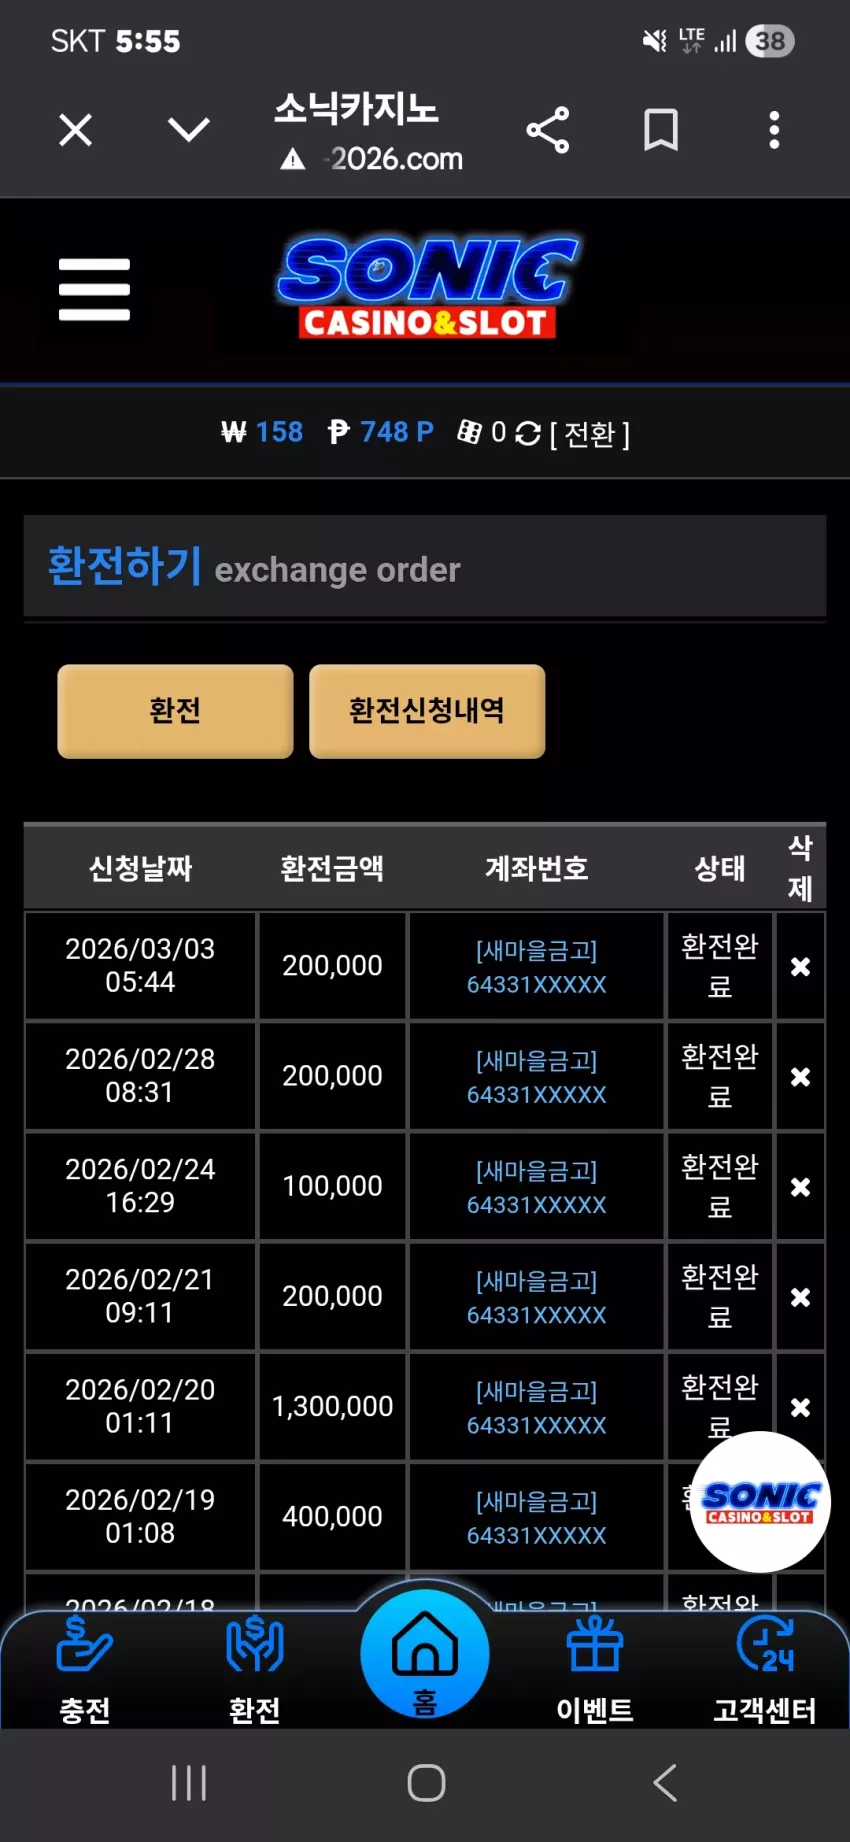Go to home via center 홈 button
This screenshot has height=1842, width=850.
(x=425, y=1654)
